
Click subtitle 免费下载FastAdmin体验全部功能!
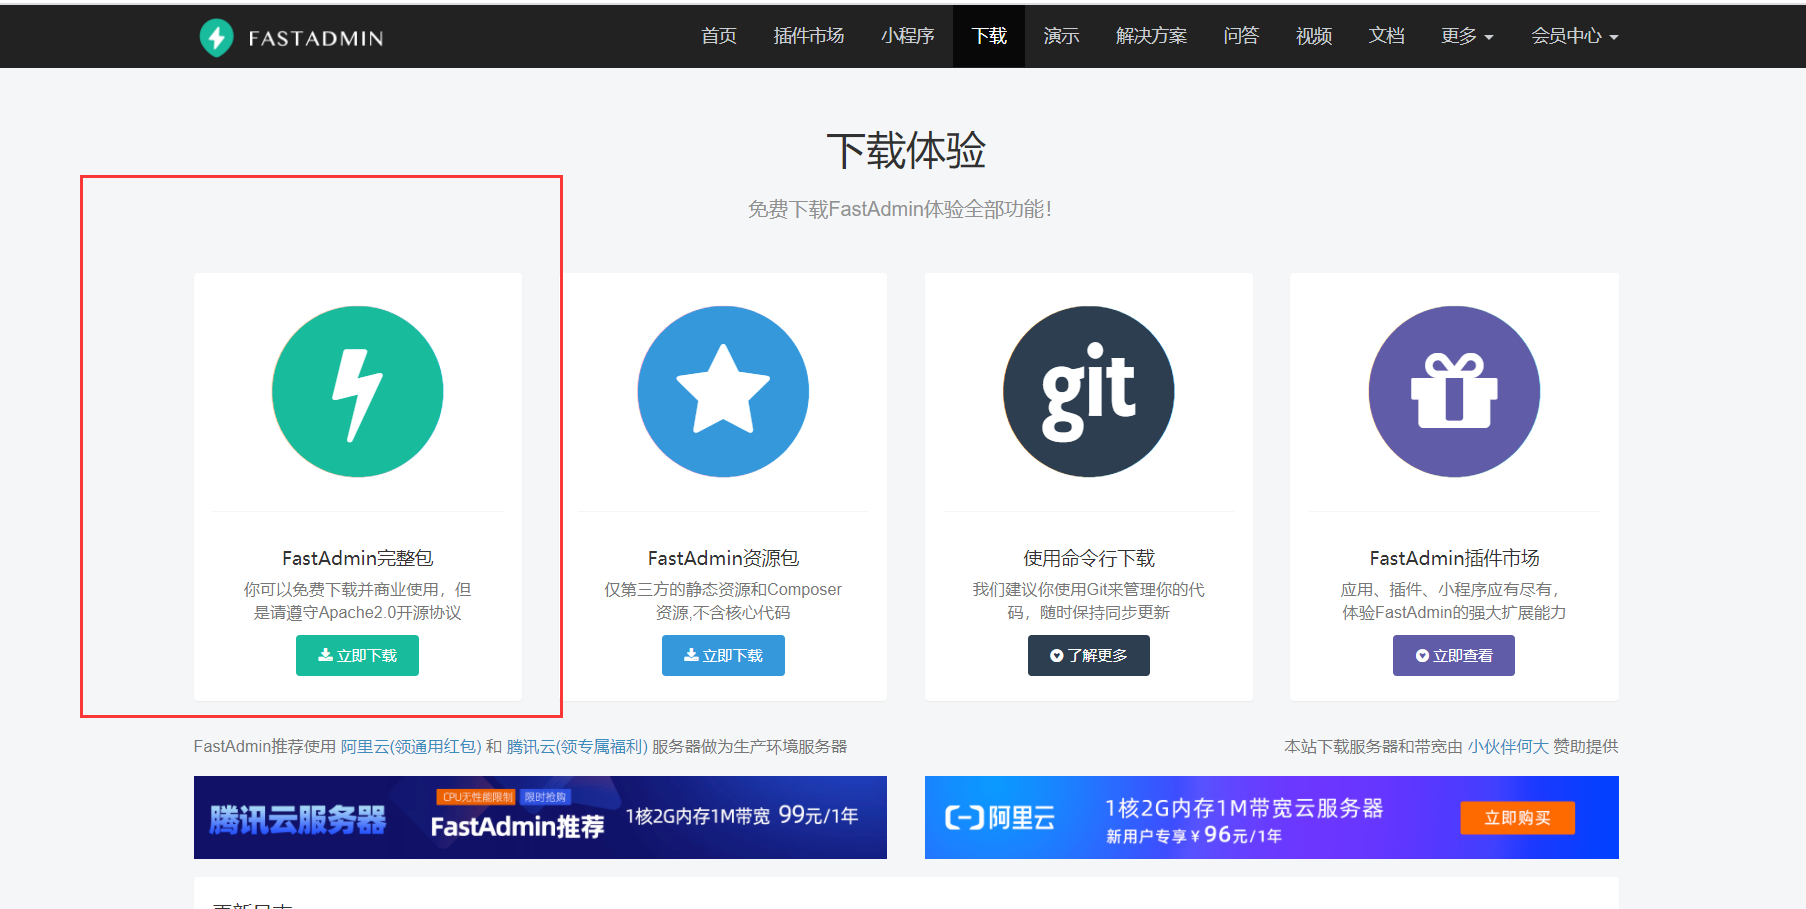(900, 209)
